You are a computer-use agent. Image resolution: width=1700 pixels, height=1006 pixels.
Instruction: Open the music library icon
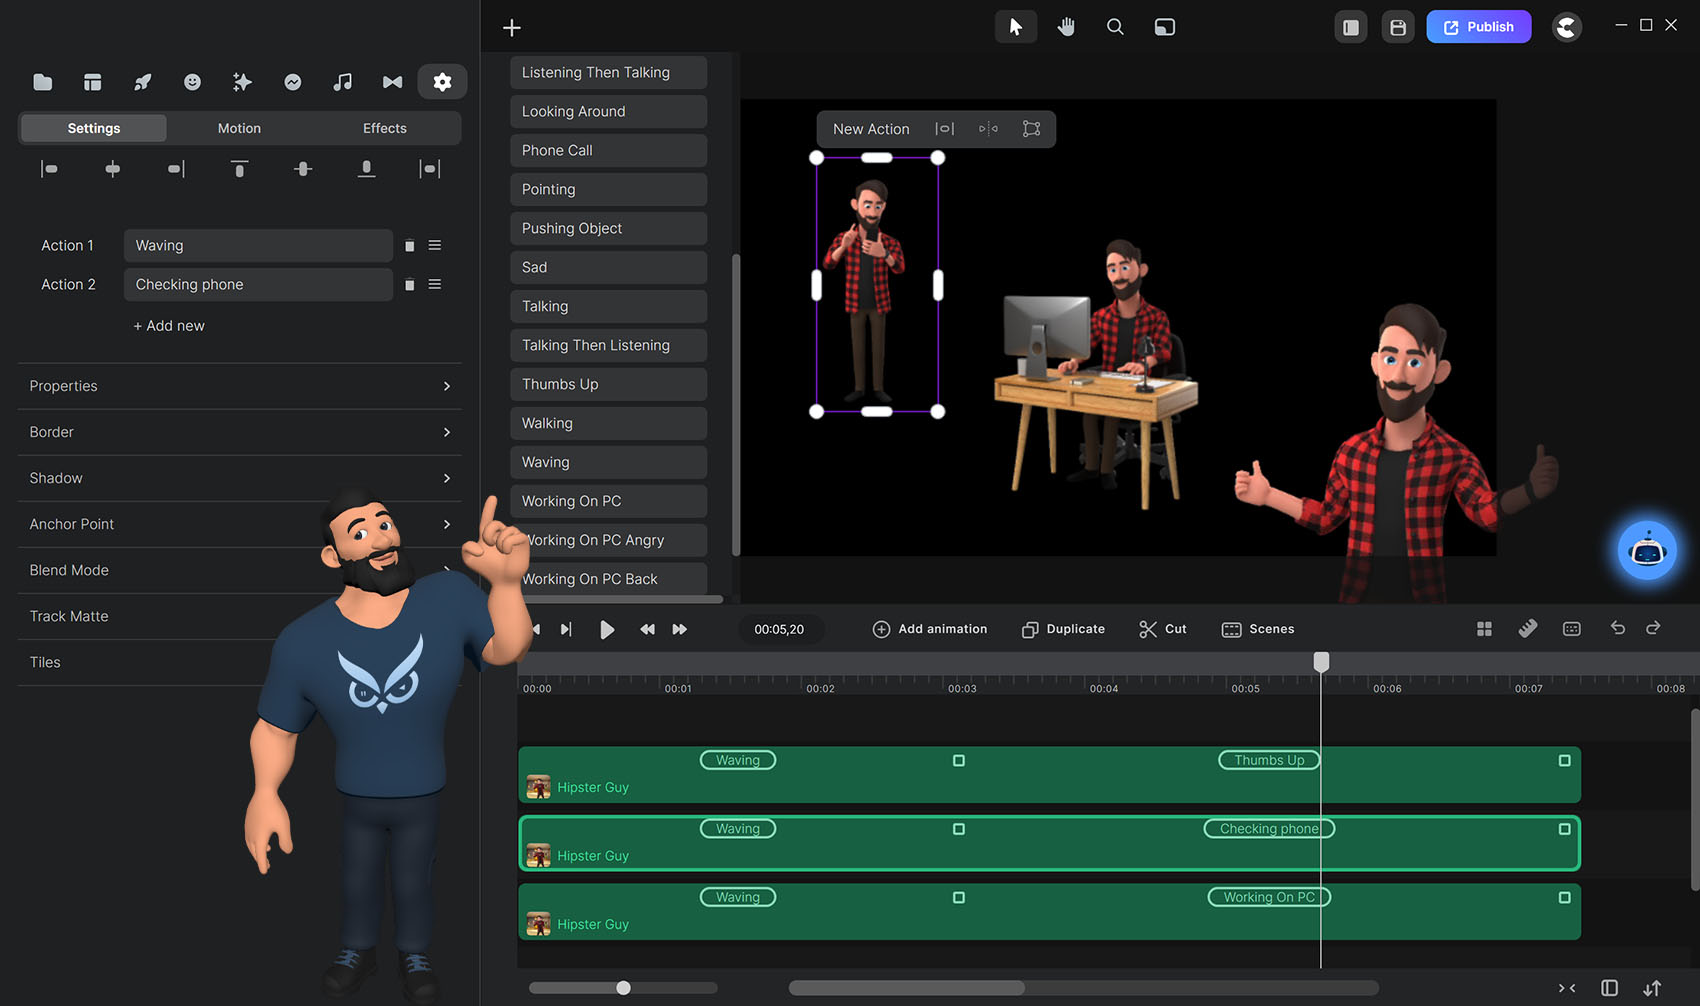tap(342, 82)
